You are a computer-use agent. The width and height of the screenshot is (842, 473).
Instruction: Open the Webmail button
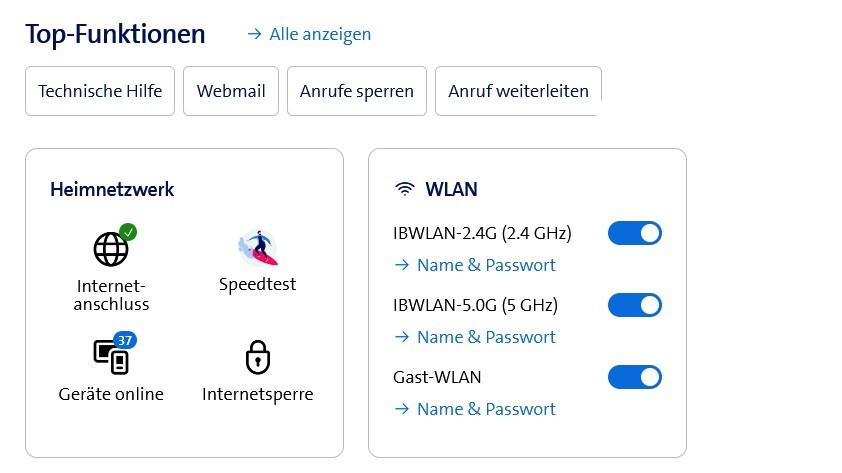tap(231, 91)
